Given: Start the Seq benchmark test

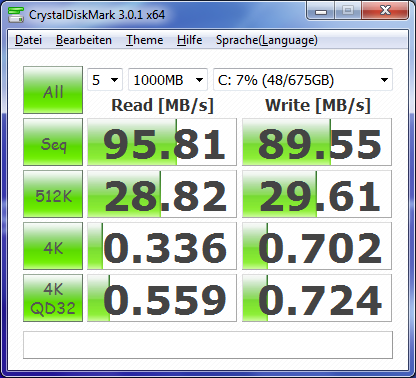Looking at the screenshot, I should [53, 142].
